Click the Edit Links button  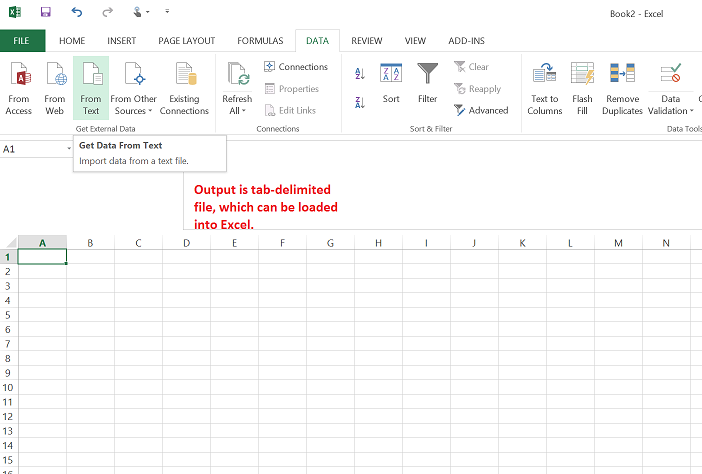click(290, 110)
